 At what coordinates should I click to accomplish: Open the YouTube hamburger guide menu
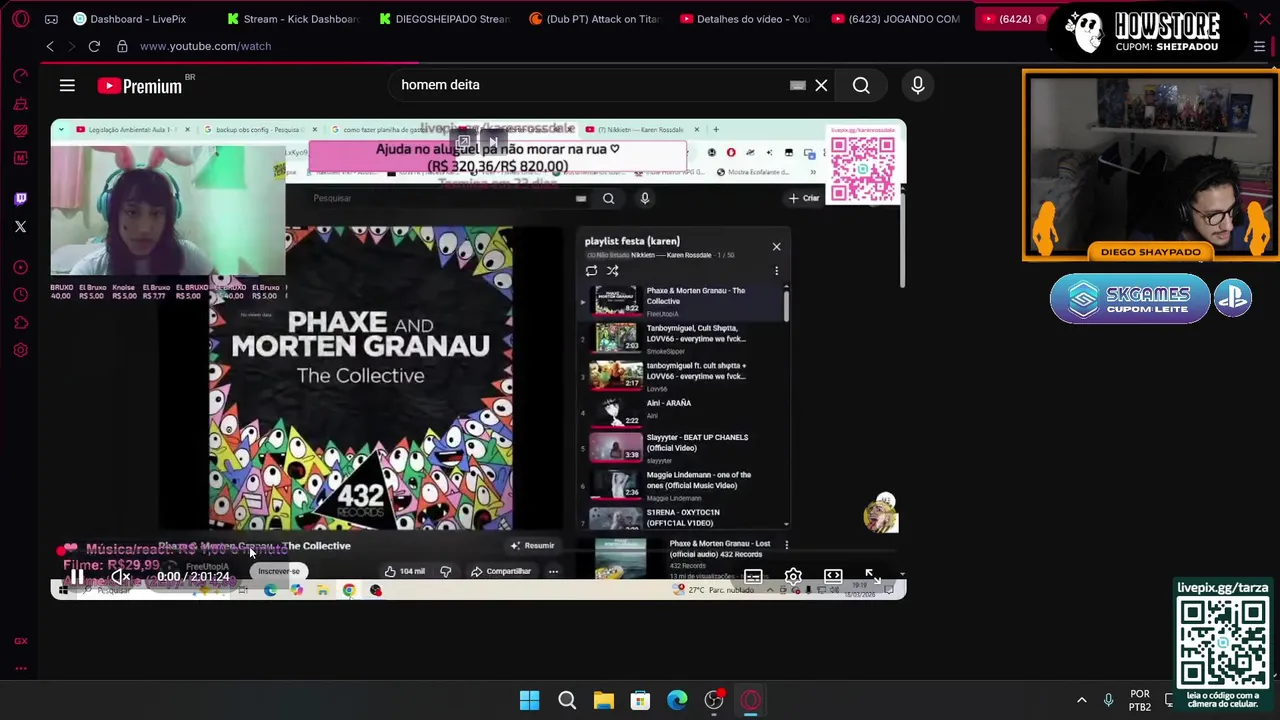[67, 86]
